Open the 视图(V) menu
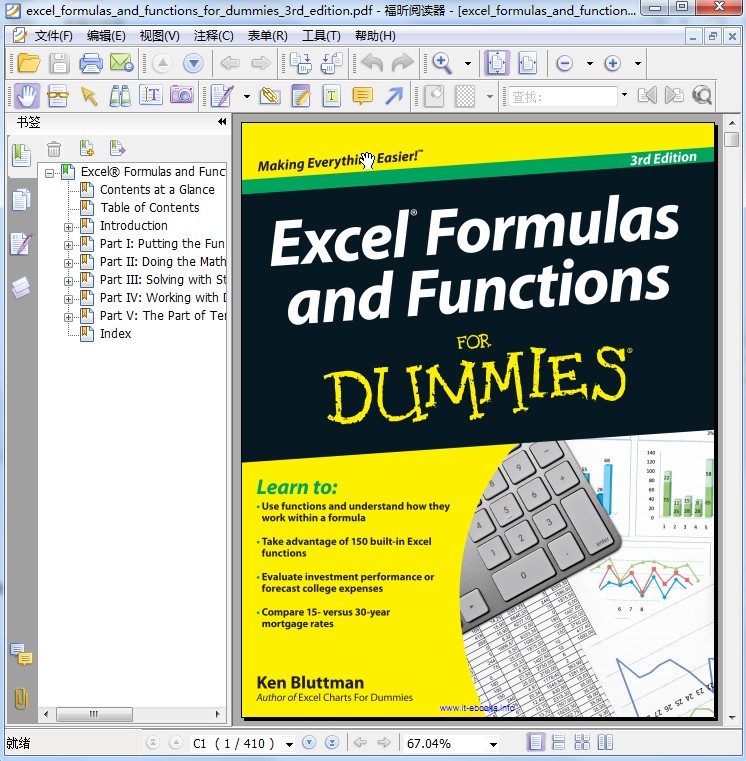 click(x=159, y=36)
